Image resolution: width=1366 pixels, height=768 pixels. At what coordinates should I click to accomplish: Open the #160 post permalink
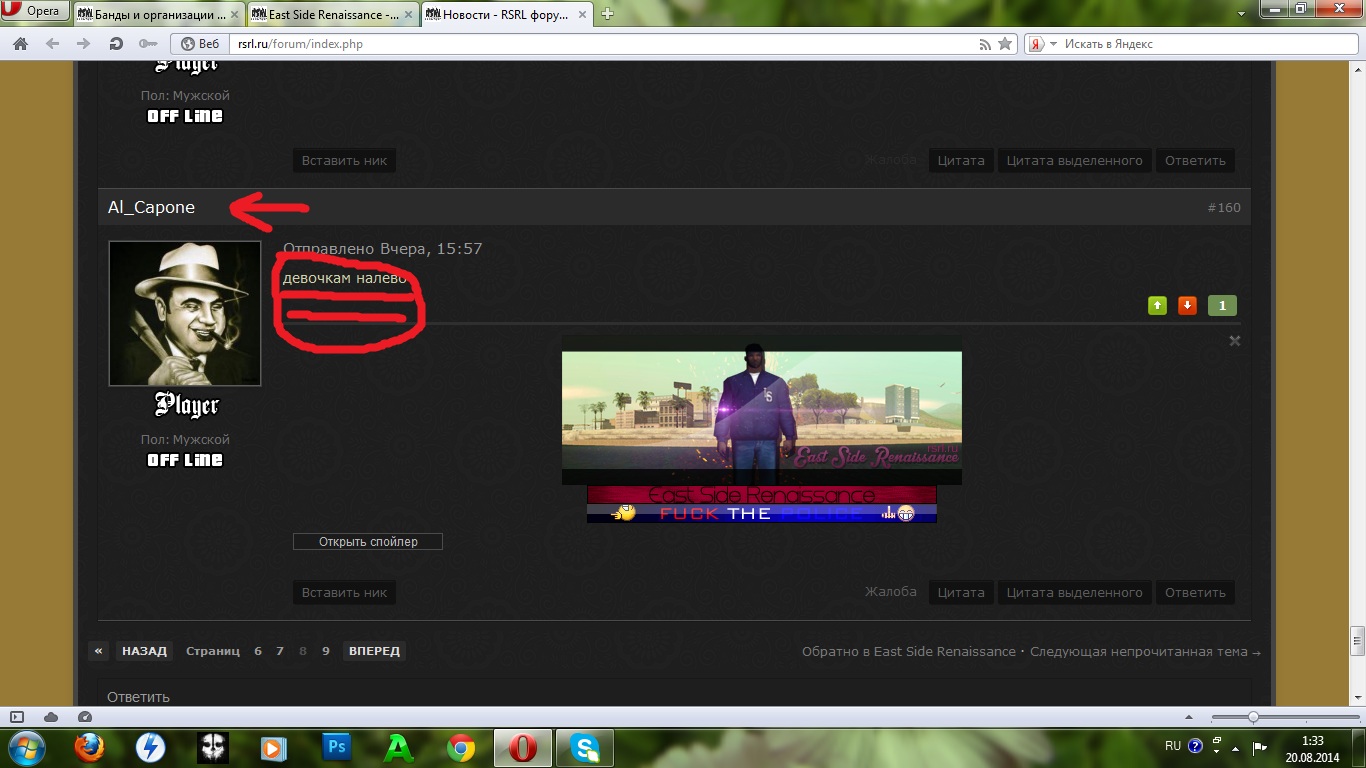tap(1224, 208)
